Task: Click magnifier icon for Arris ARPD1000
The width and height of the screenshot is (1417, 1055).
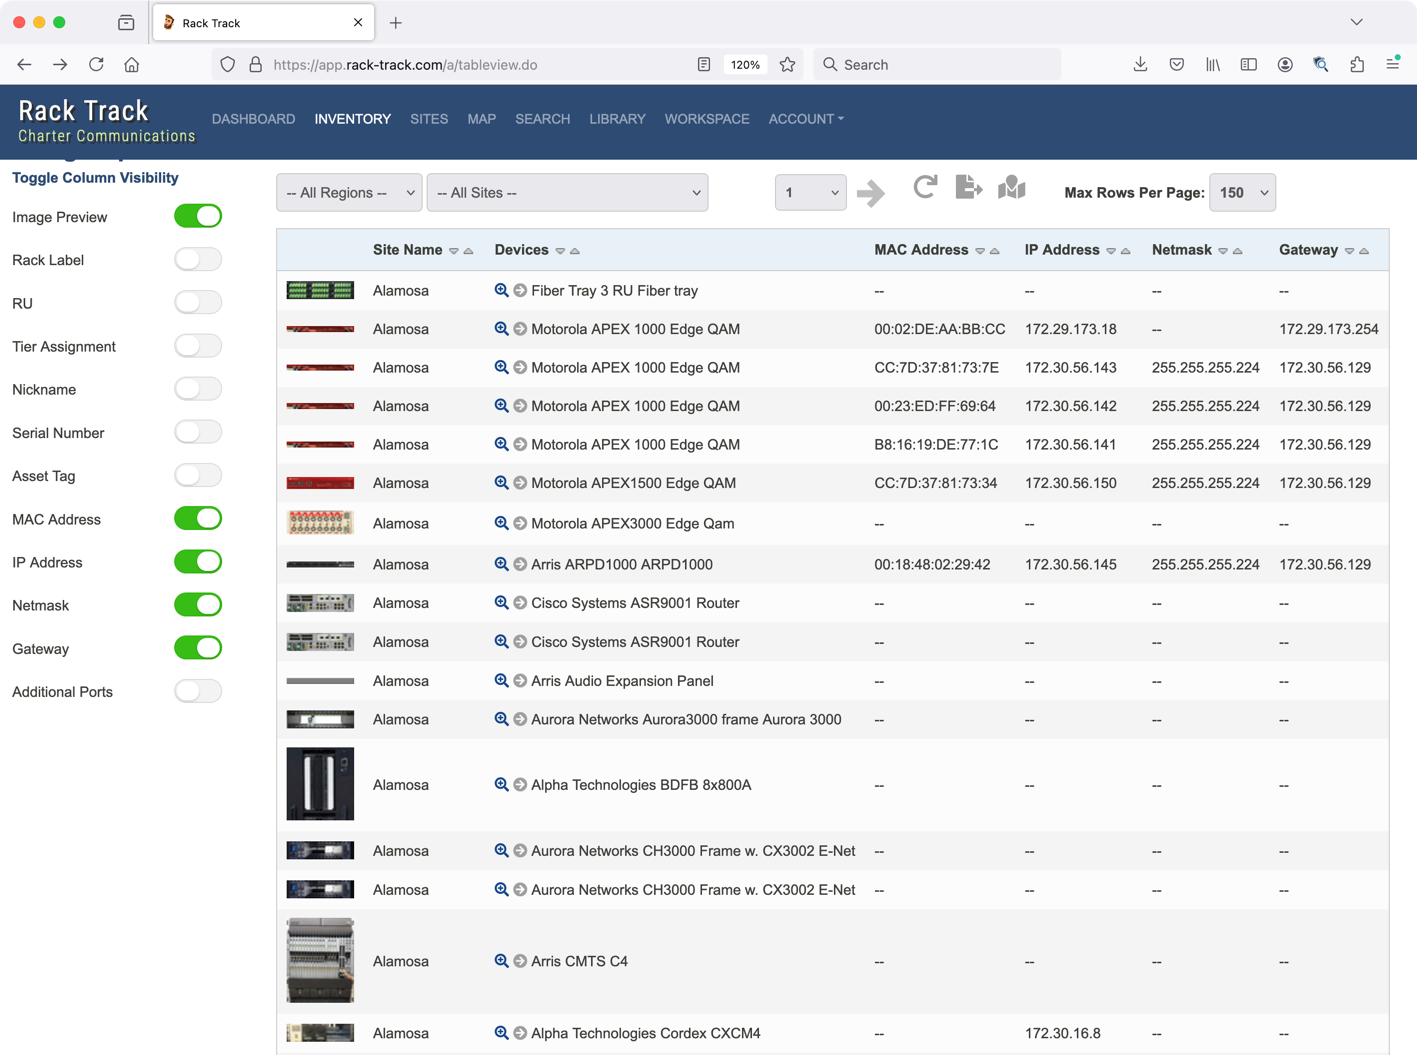Action: [x=501, y=564]
